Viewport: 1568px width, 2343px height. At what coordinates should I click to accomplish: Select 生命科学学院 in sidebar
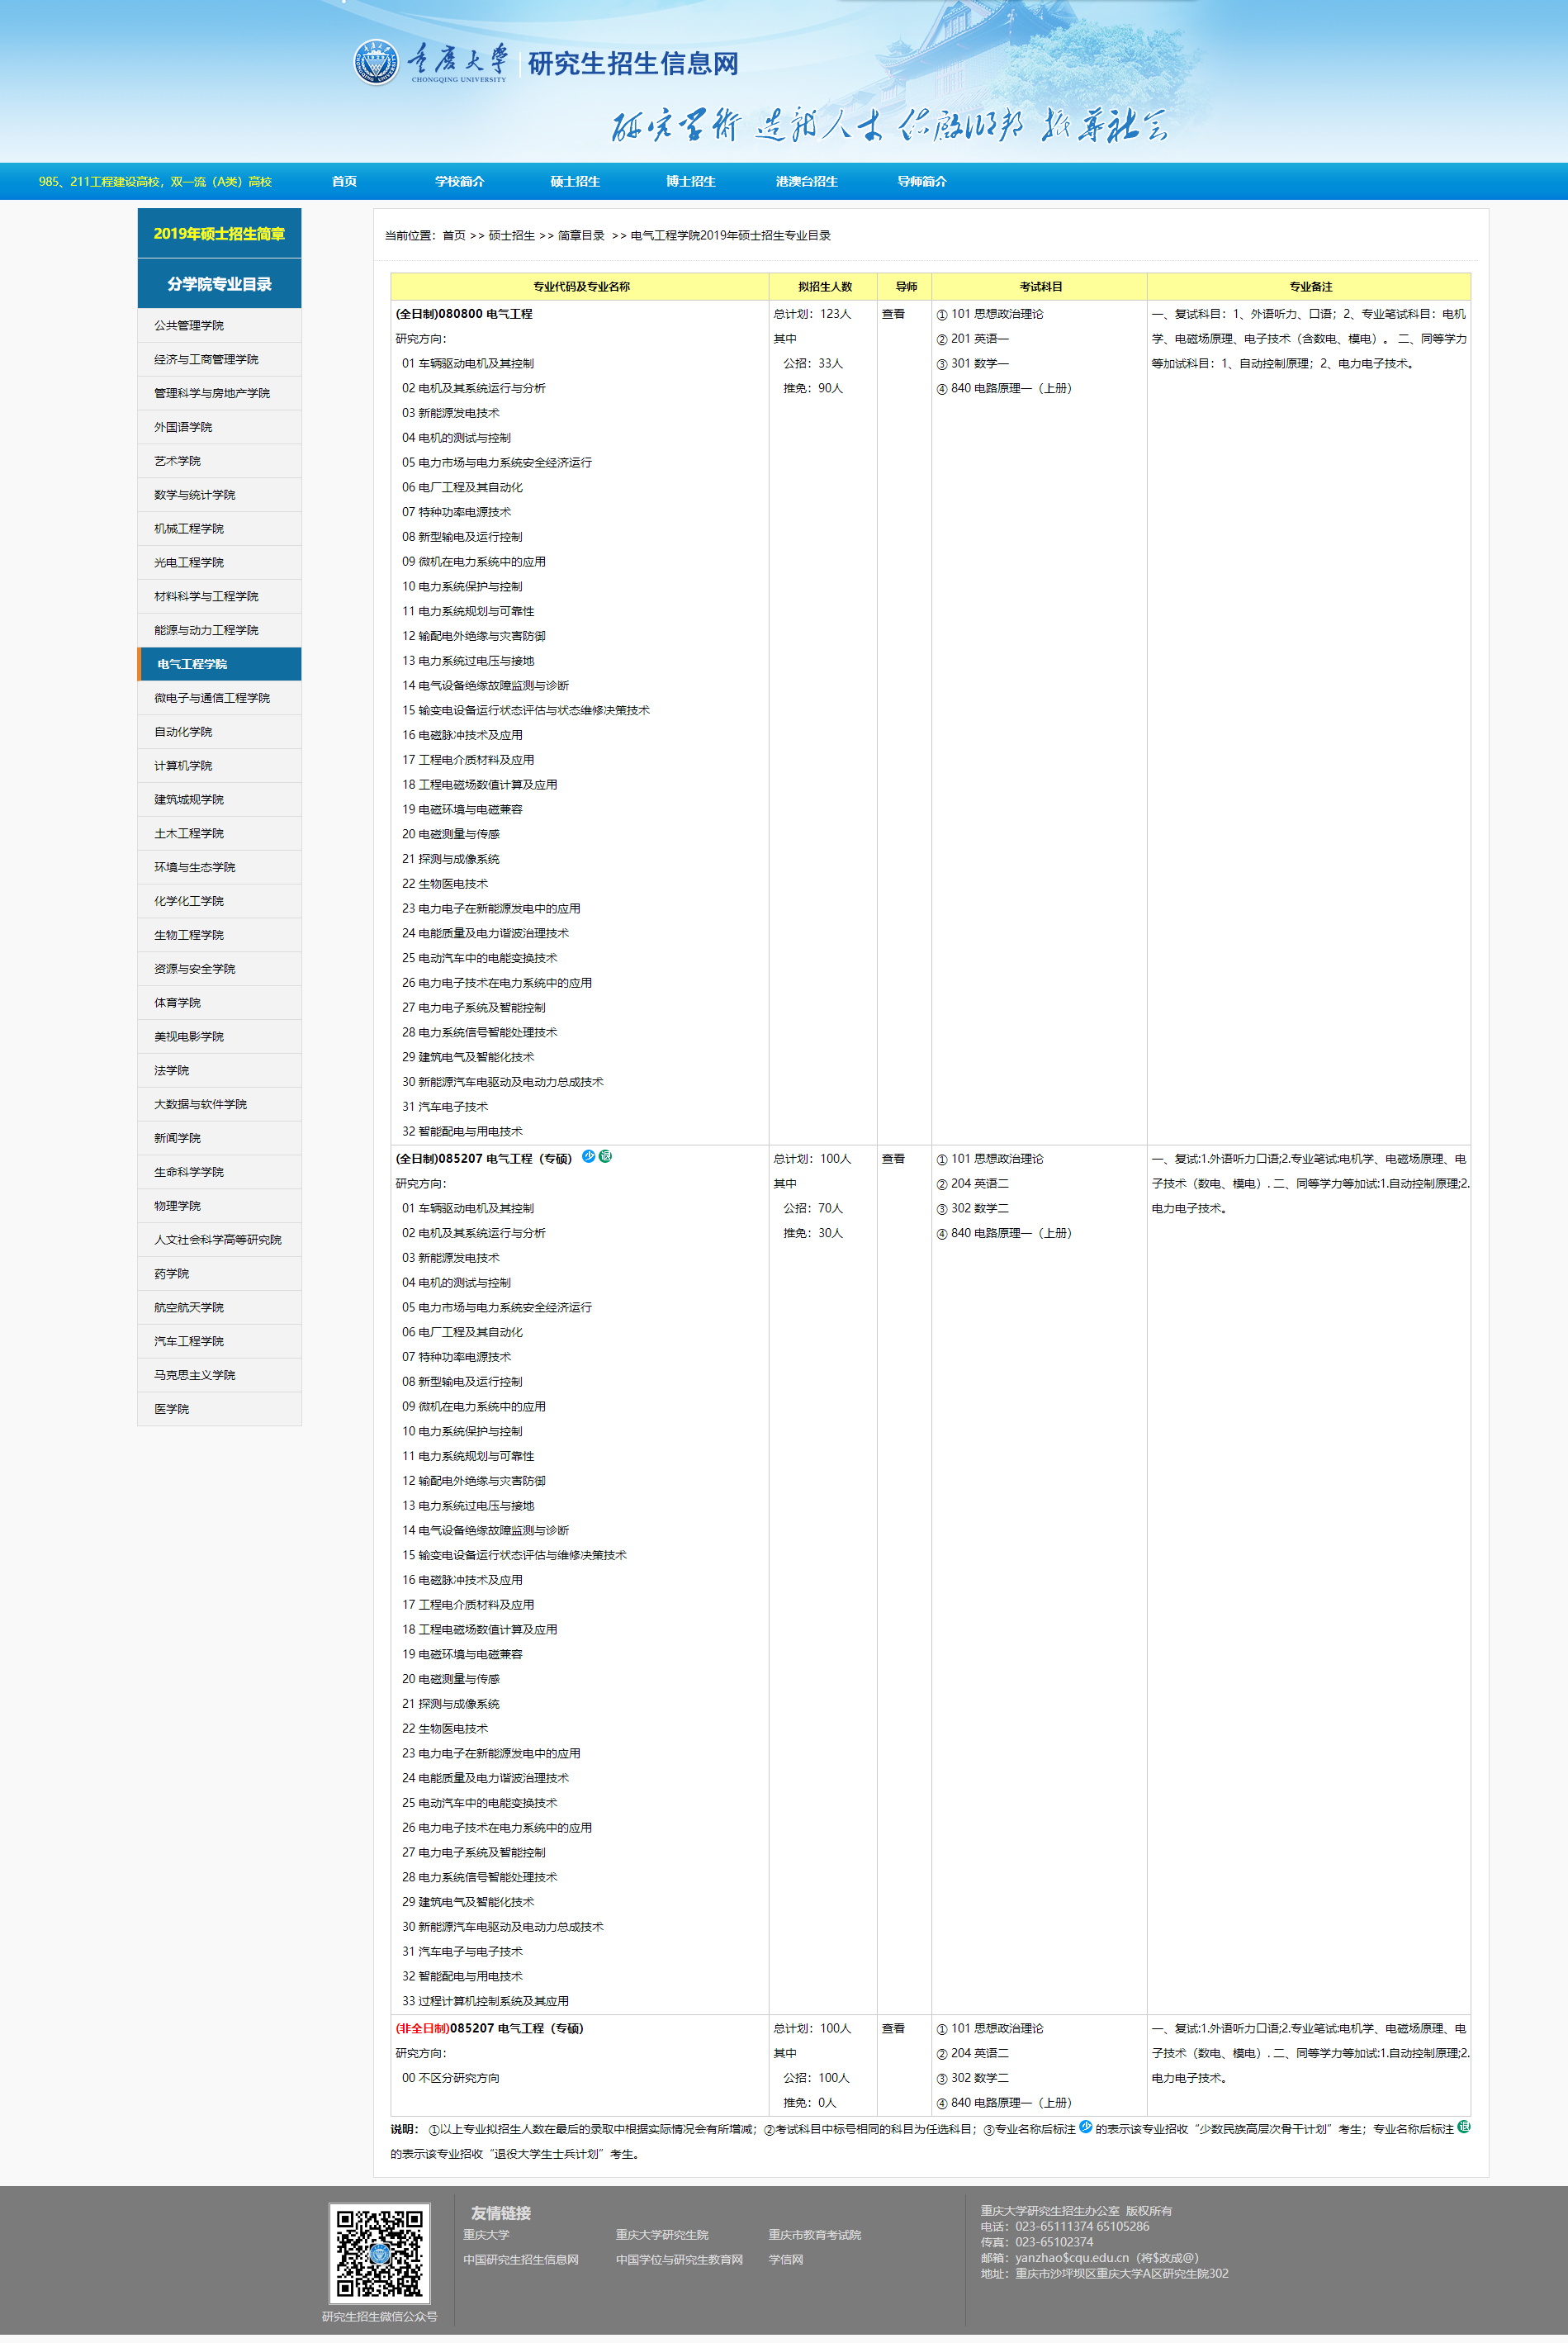[x=219, y=1172]
